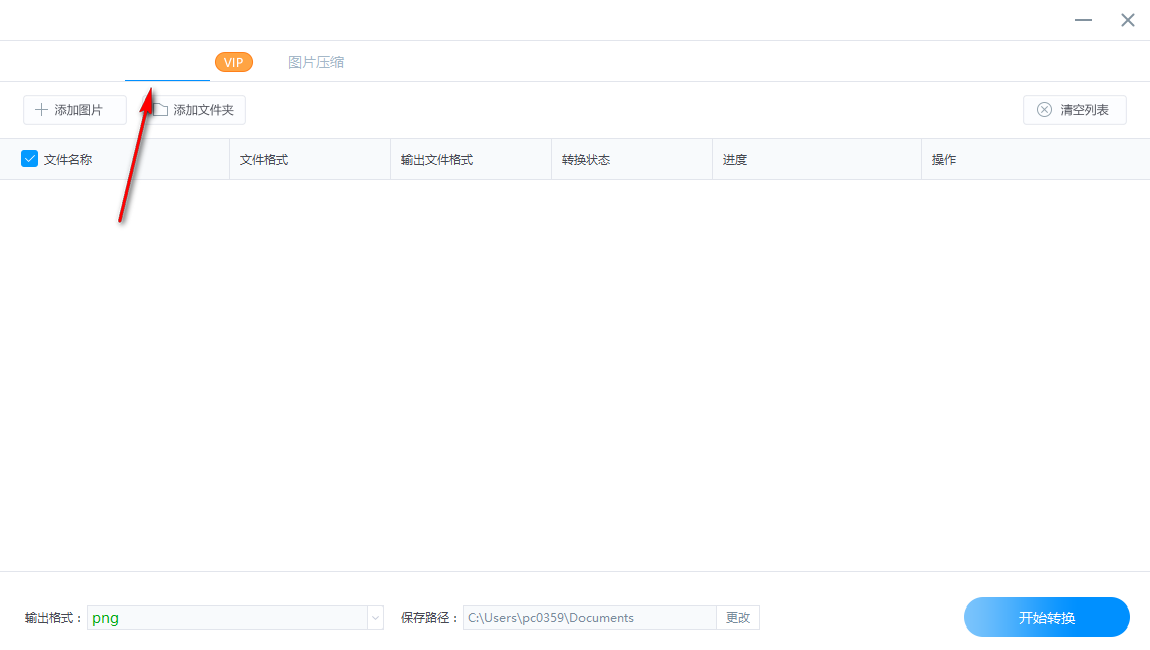Click 清空列表 to clear the list
Viewport: 1150px width, 650px height.
click(1074, 110)
